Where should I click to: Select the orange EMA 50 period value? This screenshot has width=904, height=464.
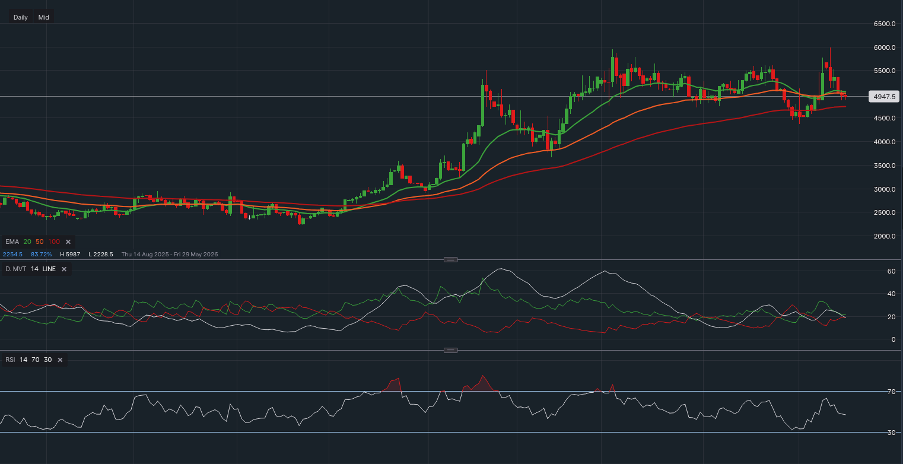tap(40, 242)
